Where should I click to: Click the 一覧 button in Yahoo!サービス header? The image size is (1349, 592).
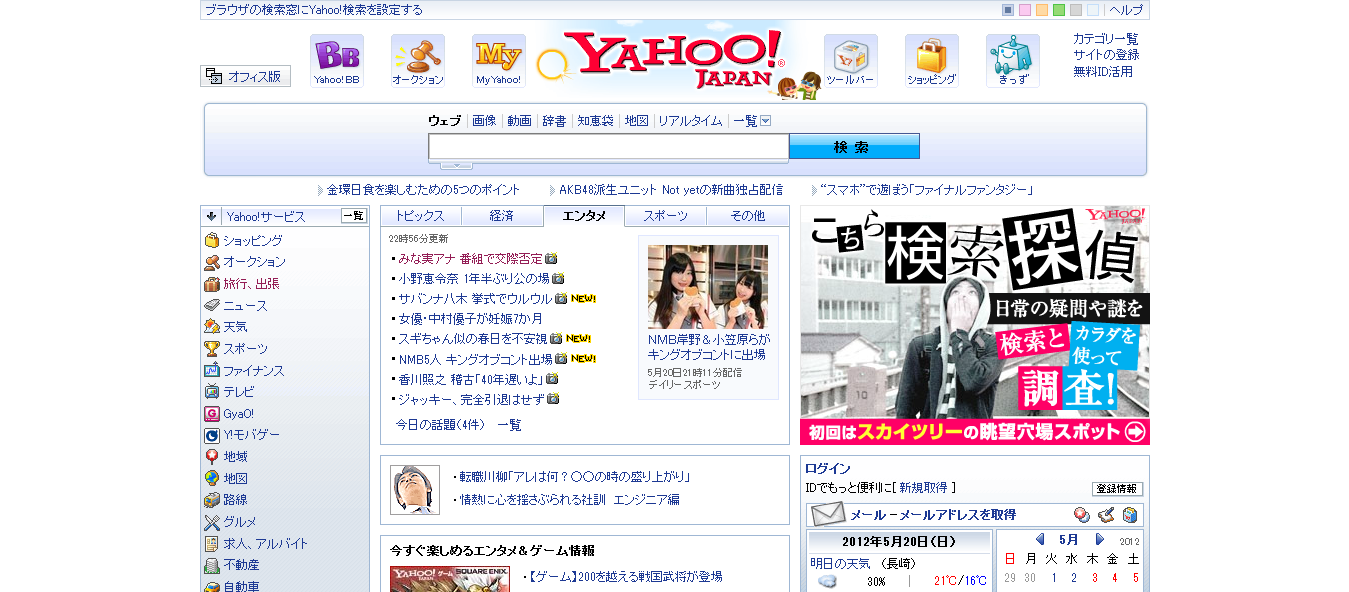tap(354, 216)
